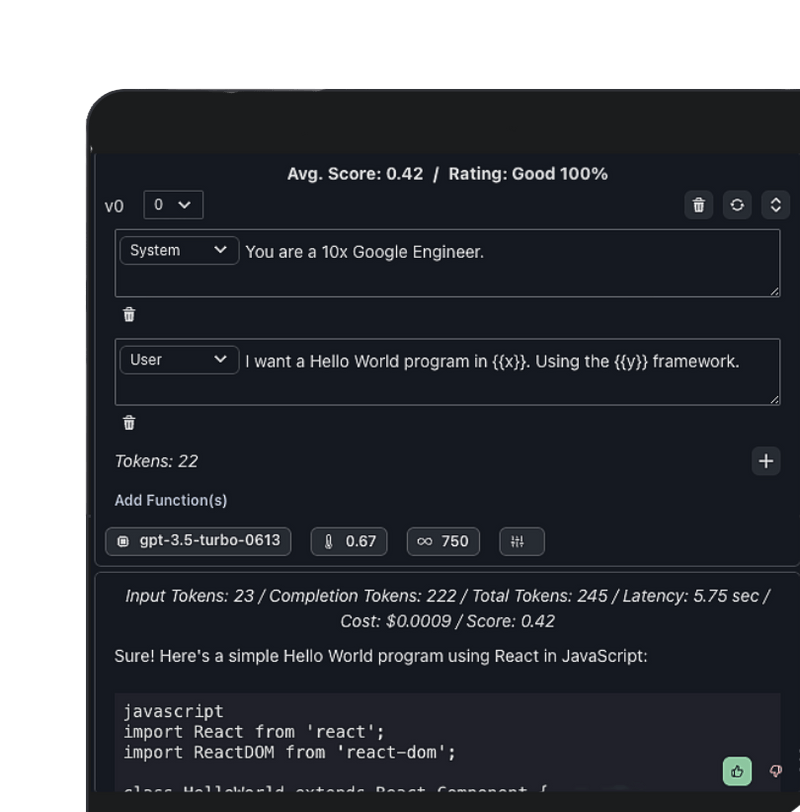Rate the response with thumbs down
The height and width of the screenshot is (812, 800).
[776, 771]
